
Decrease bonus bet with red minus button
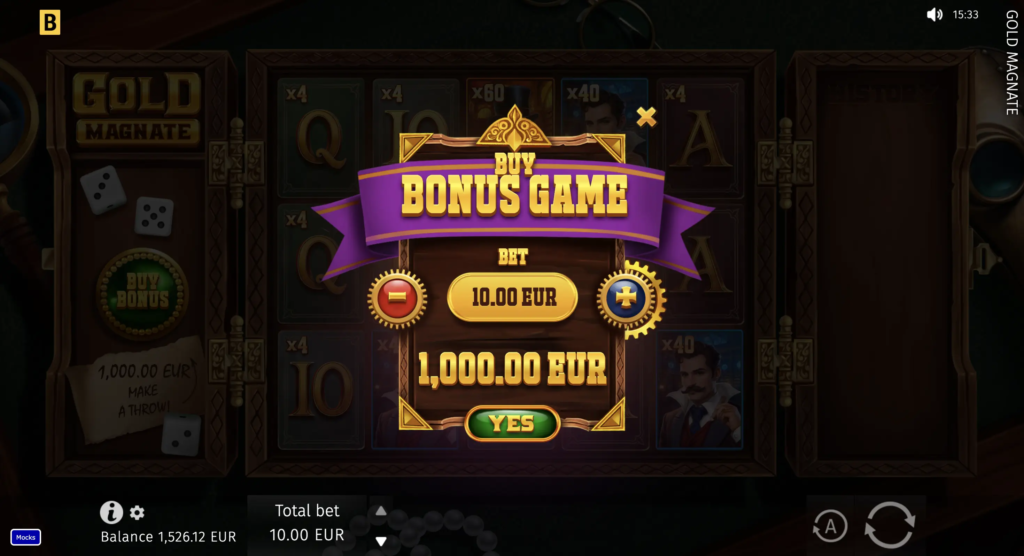[x=397, y=298]
